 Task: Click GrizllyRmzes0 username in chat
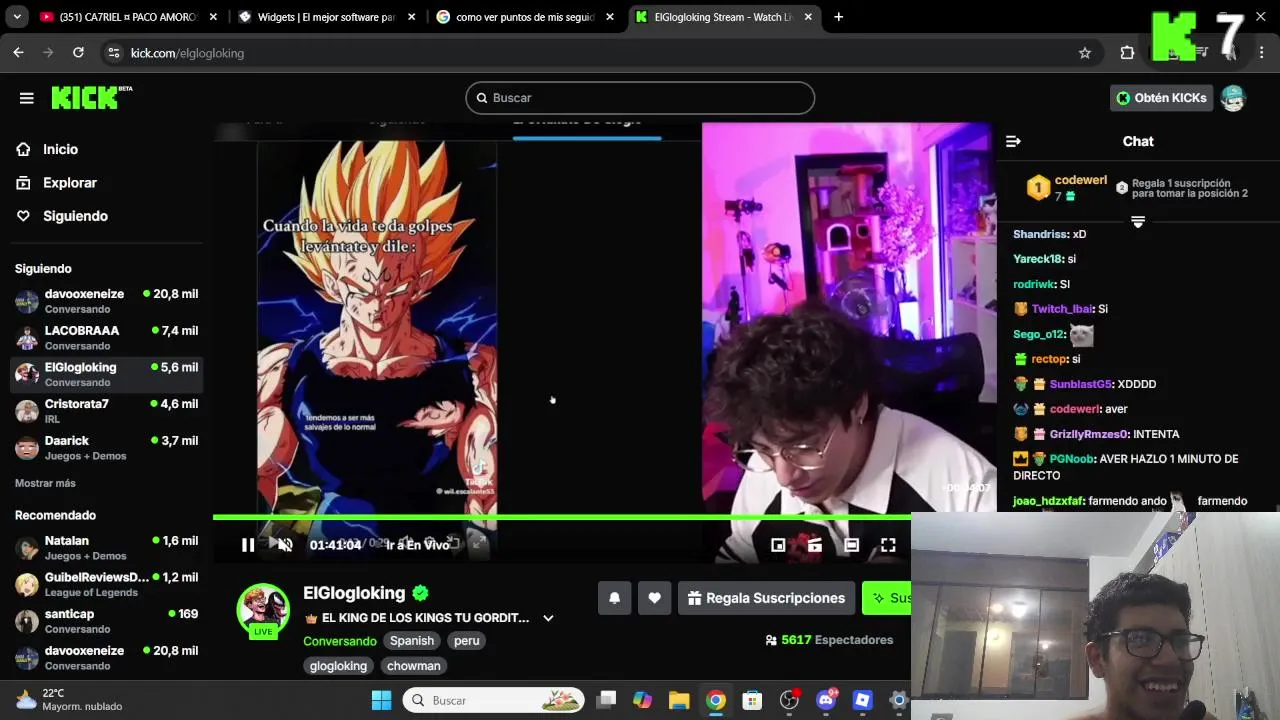(x=1089, y=434)
